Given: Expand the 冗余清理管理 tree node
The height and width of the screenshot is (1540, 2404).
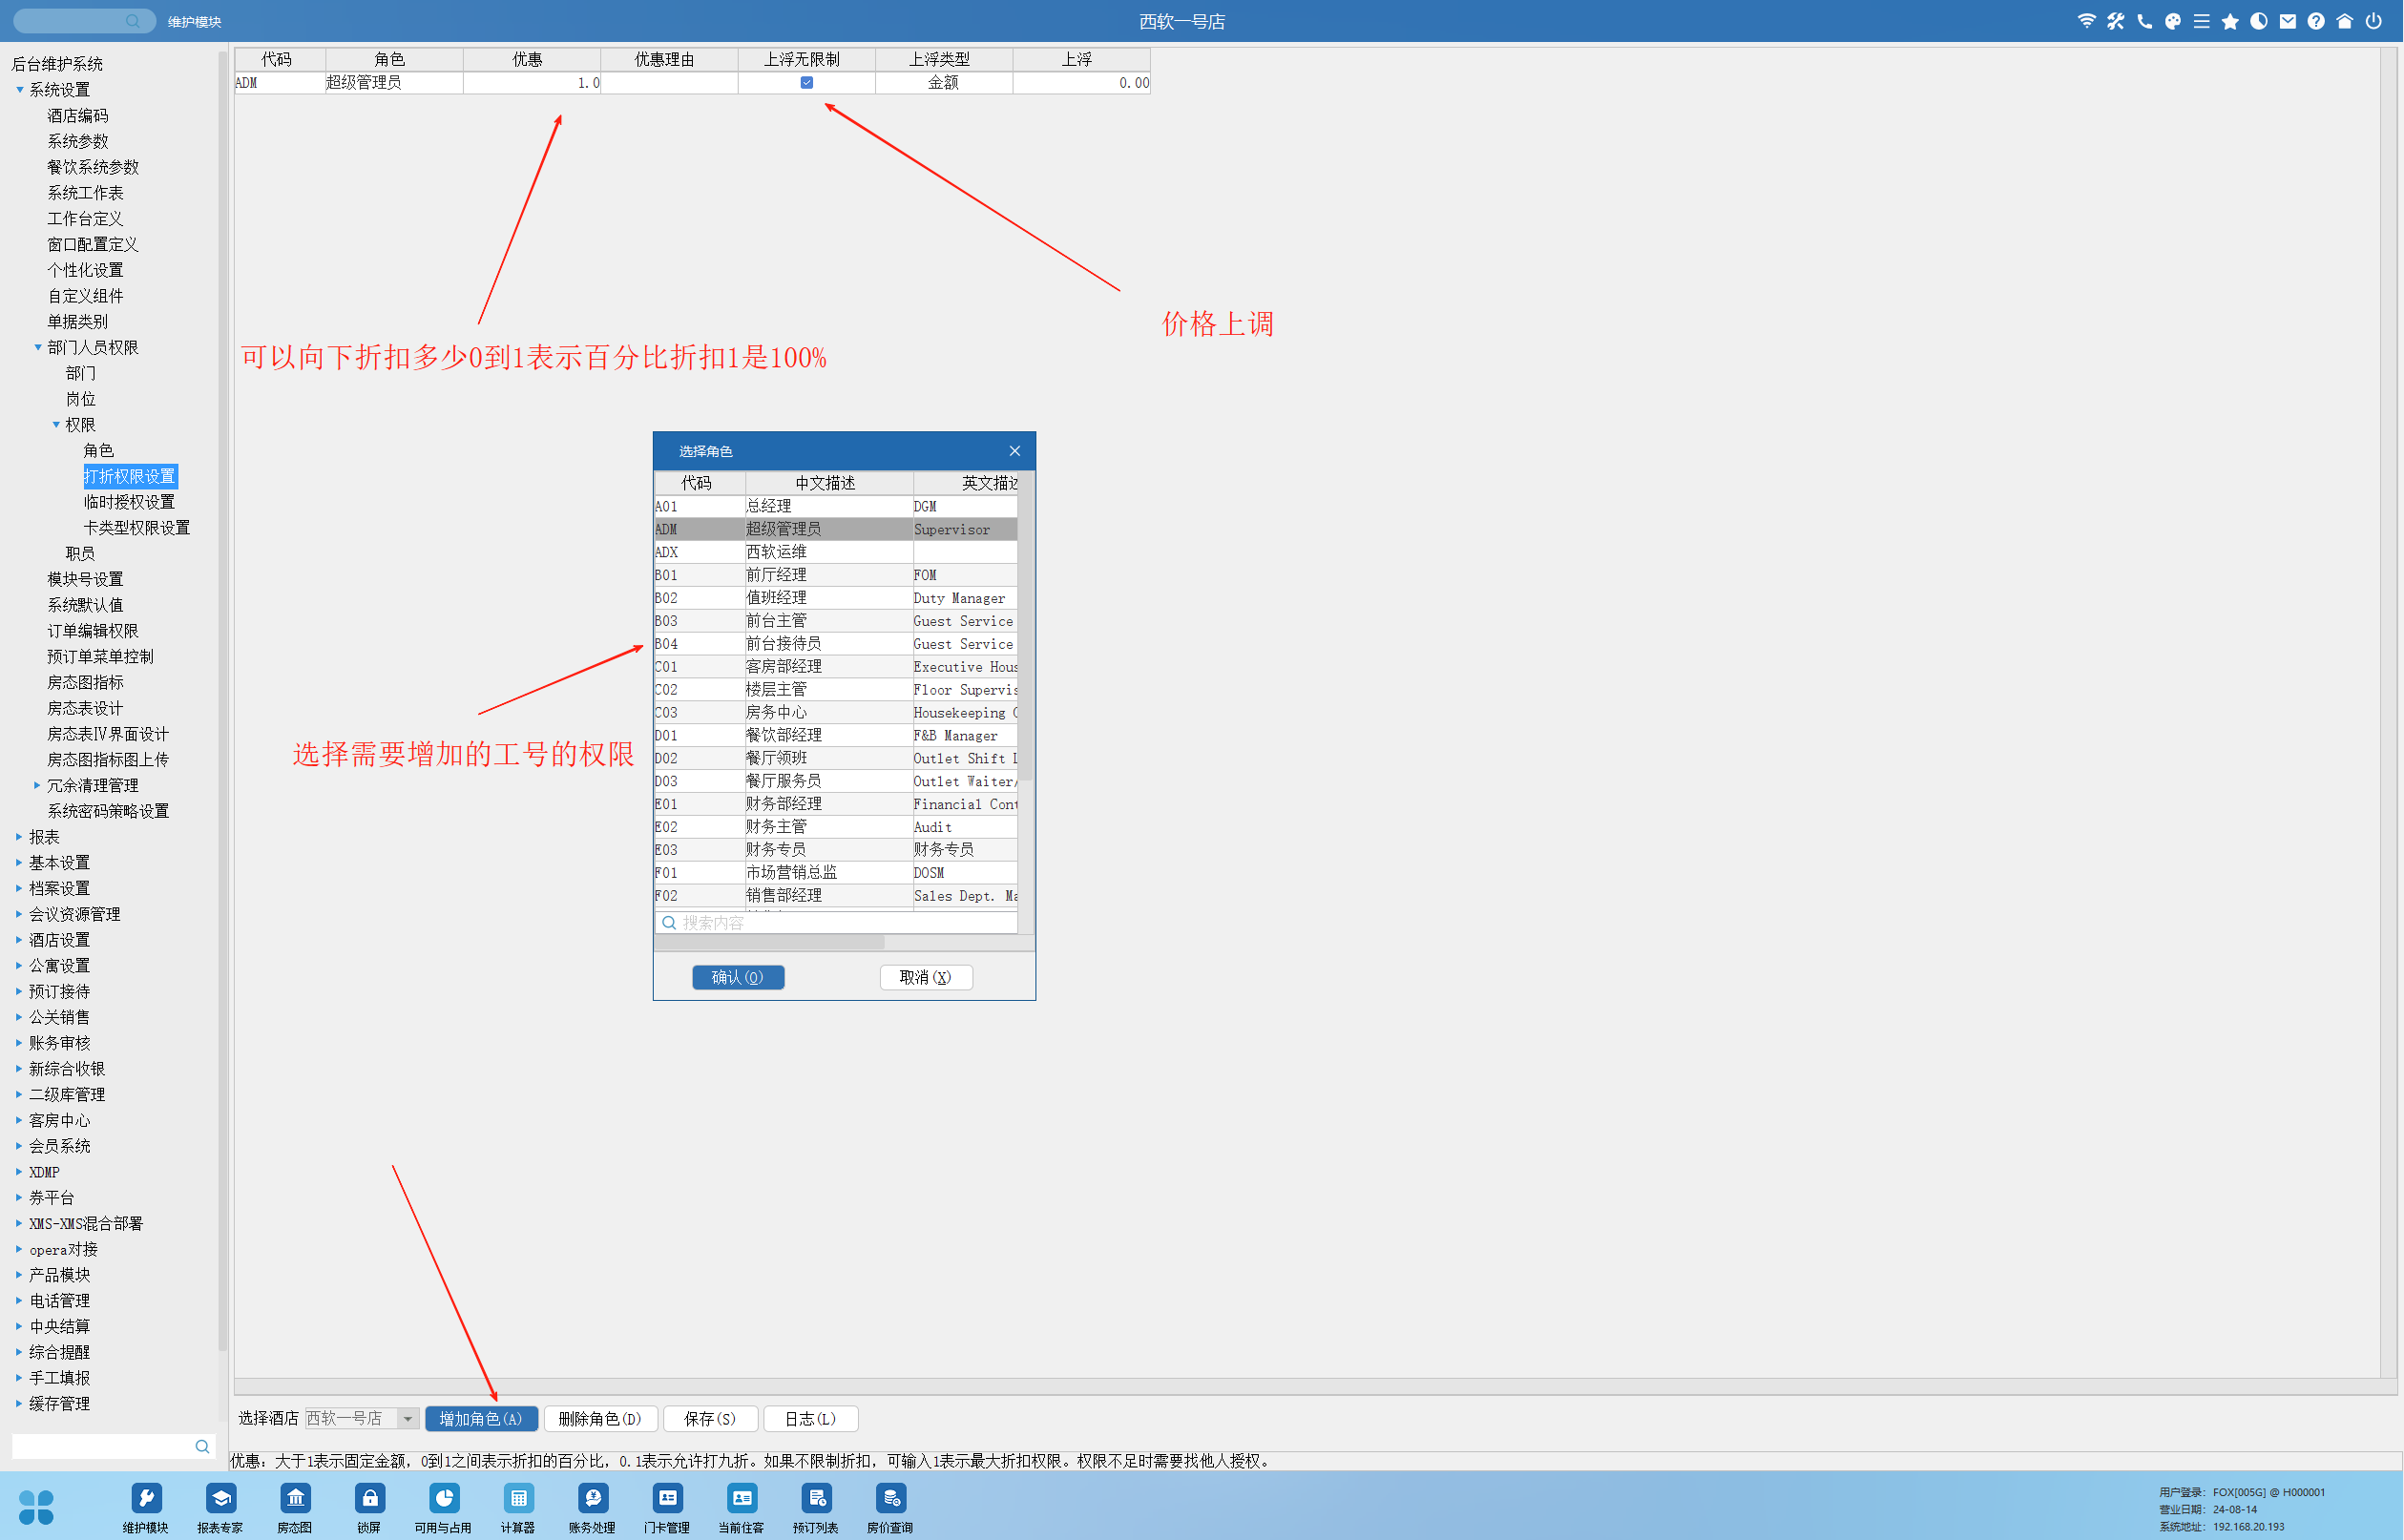Looking at the screenshot, I should (x=38, y=786).
